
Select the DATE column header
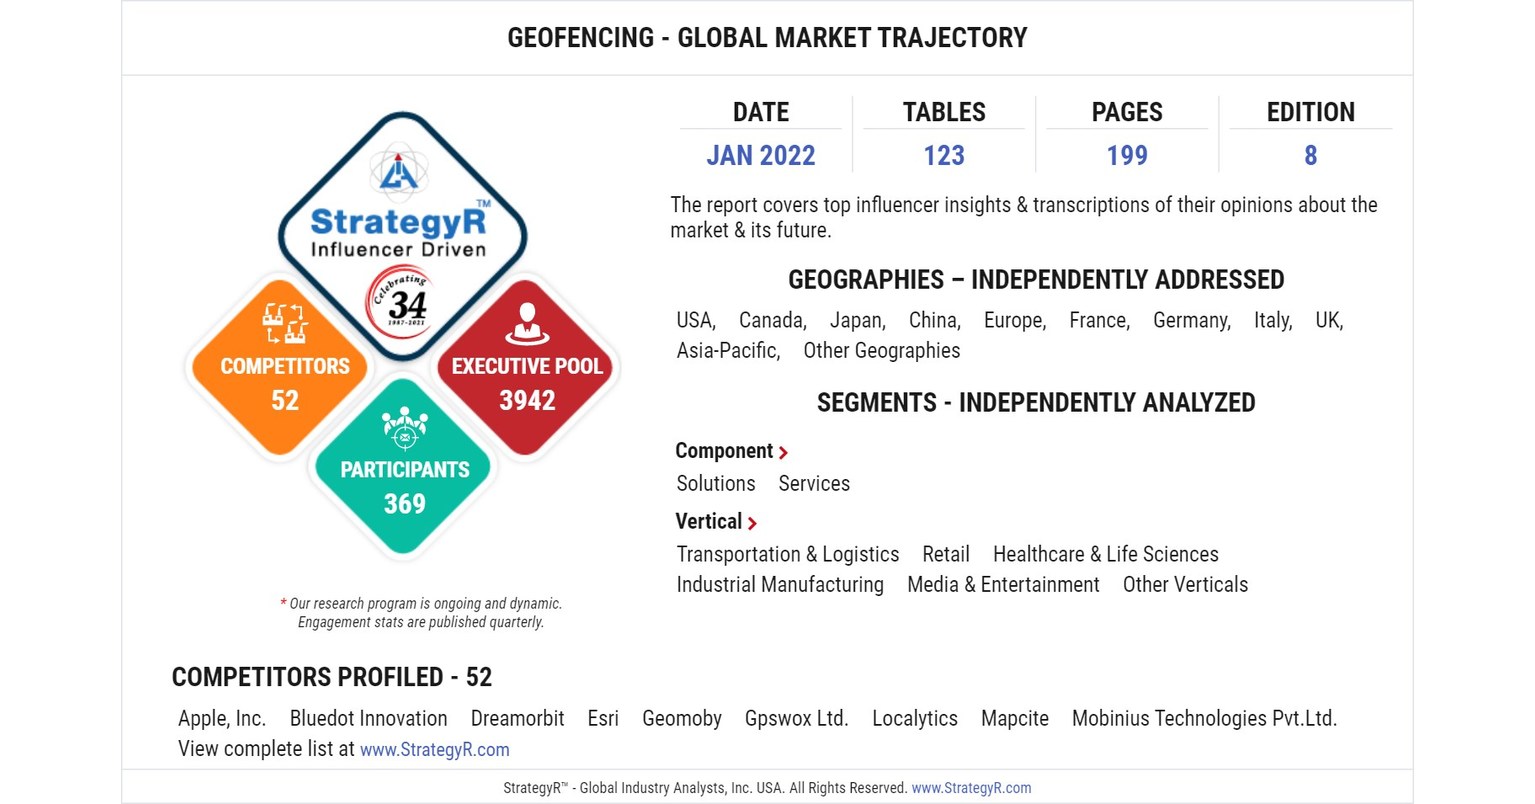761,112
